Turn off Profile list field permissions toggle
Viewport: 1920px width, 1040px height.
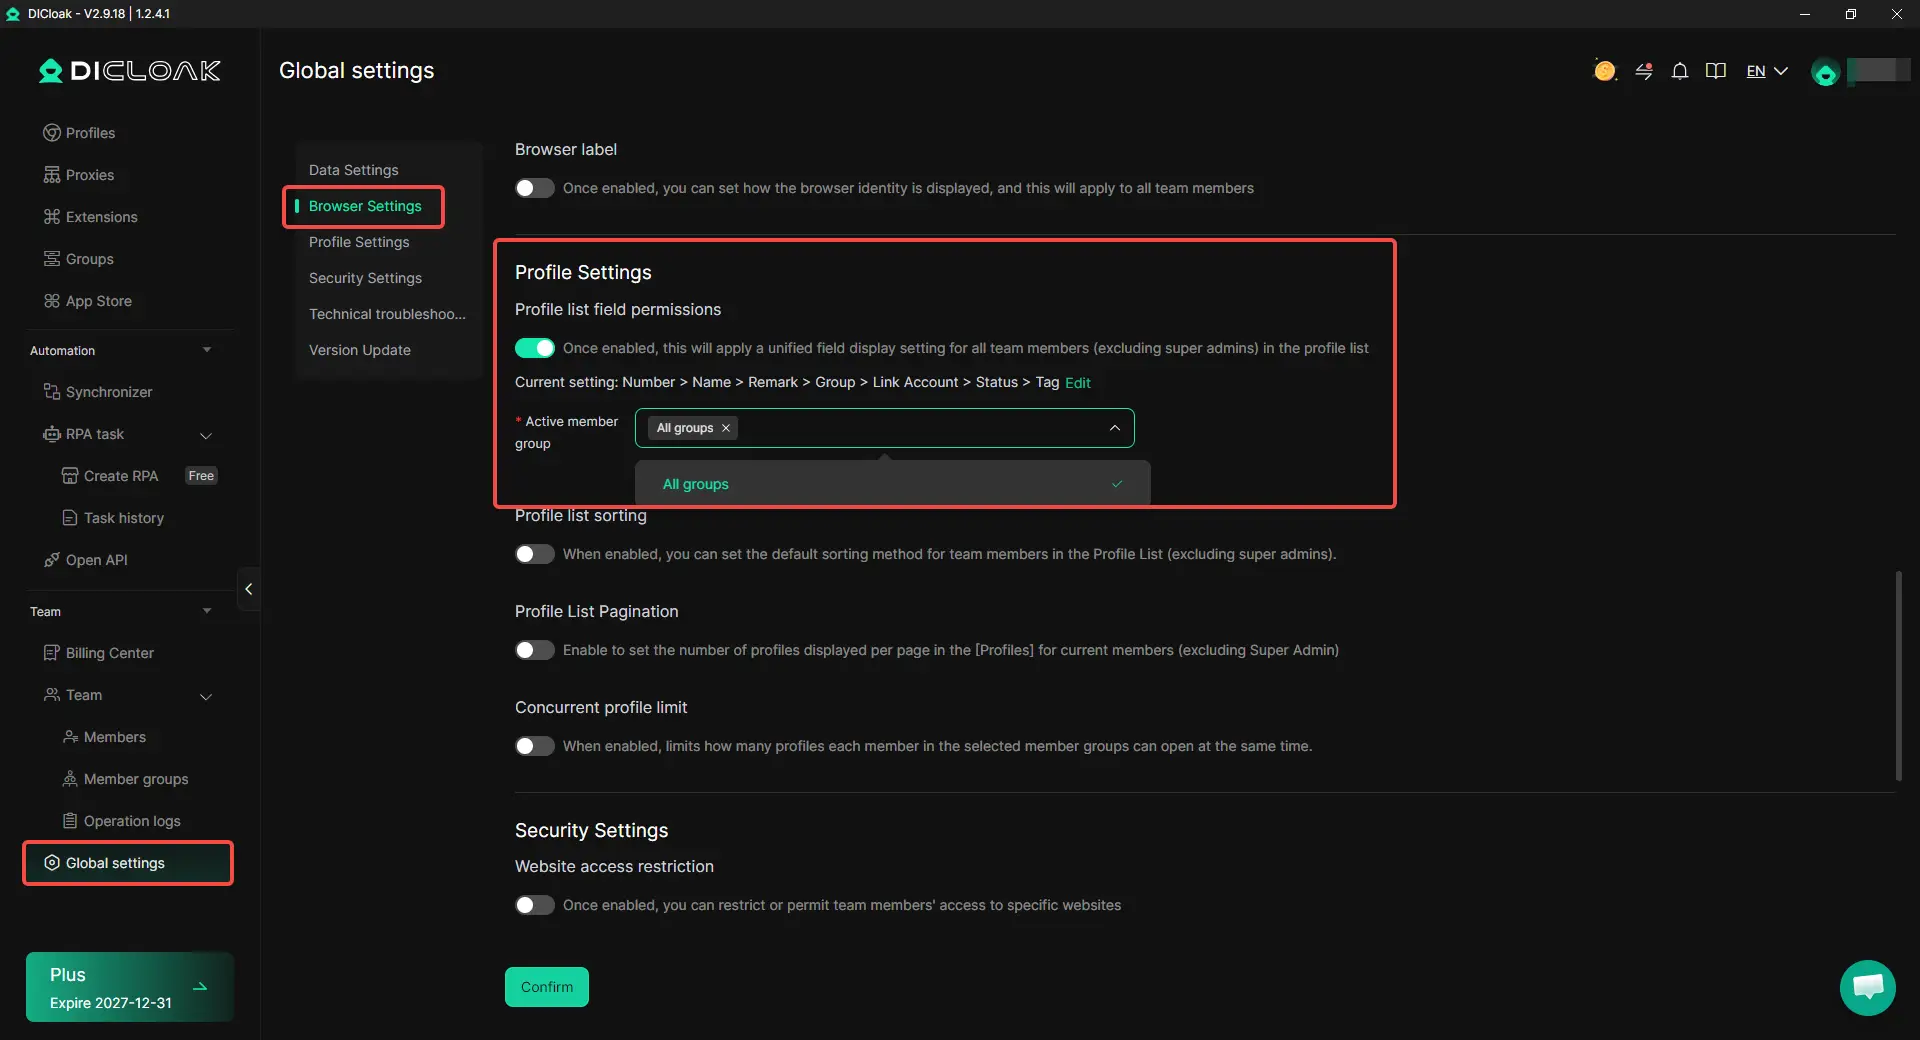pyautogui.click(x=535, y=348)
